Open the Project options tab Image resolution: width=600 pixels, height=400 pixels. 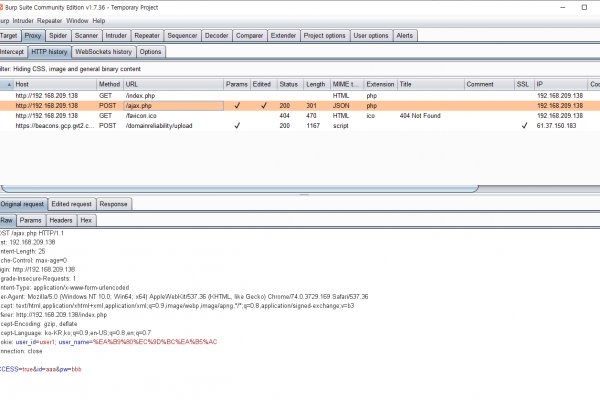coord(325,35)
